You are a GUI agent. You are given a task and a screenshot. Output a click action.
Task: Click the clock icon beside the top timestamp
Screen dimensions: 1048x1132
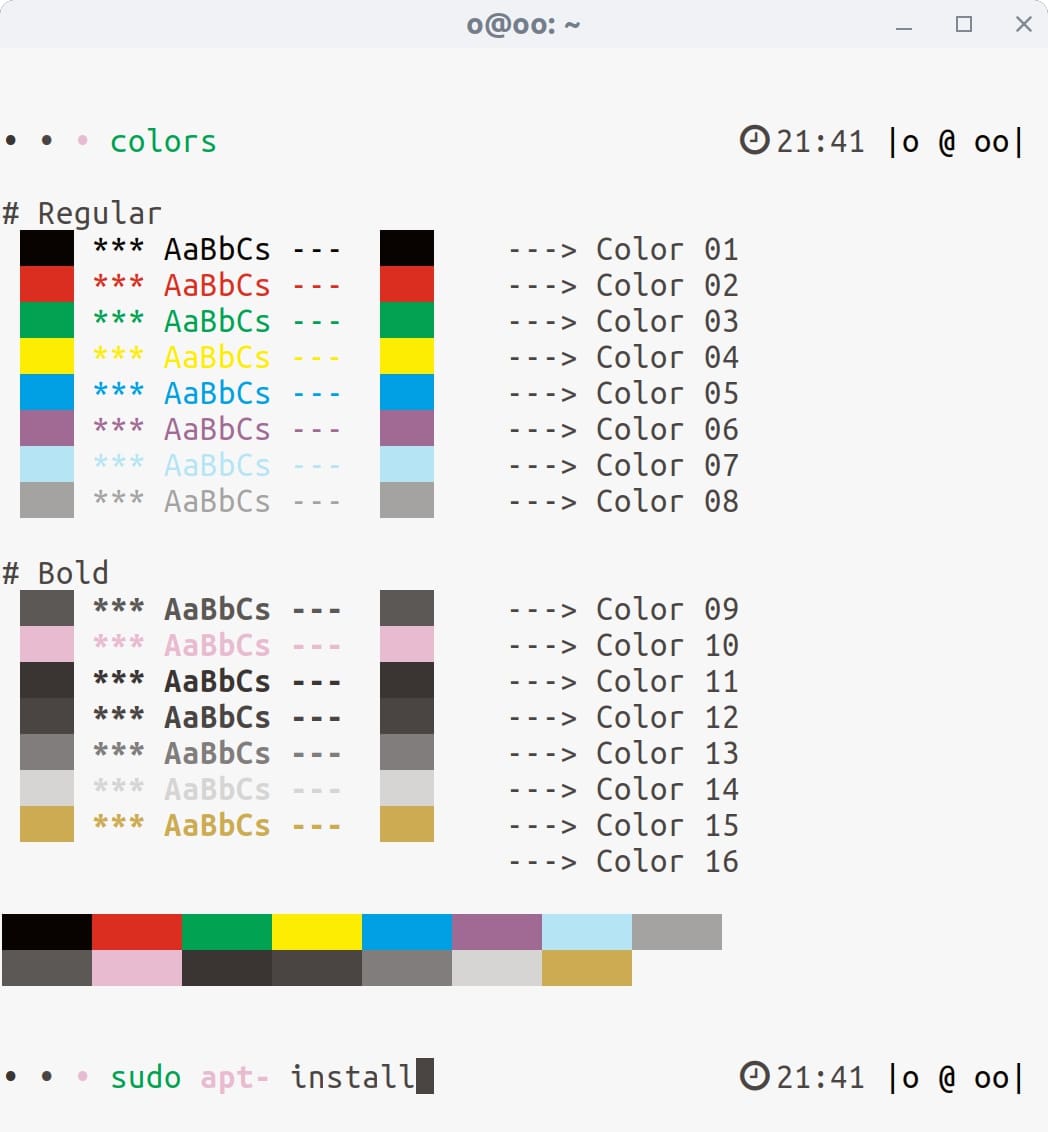pyautogui.click(x=754, y=140)
